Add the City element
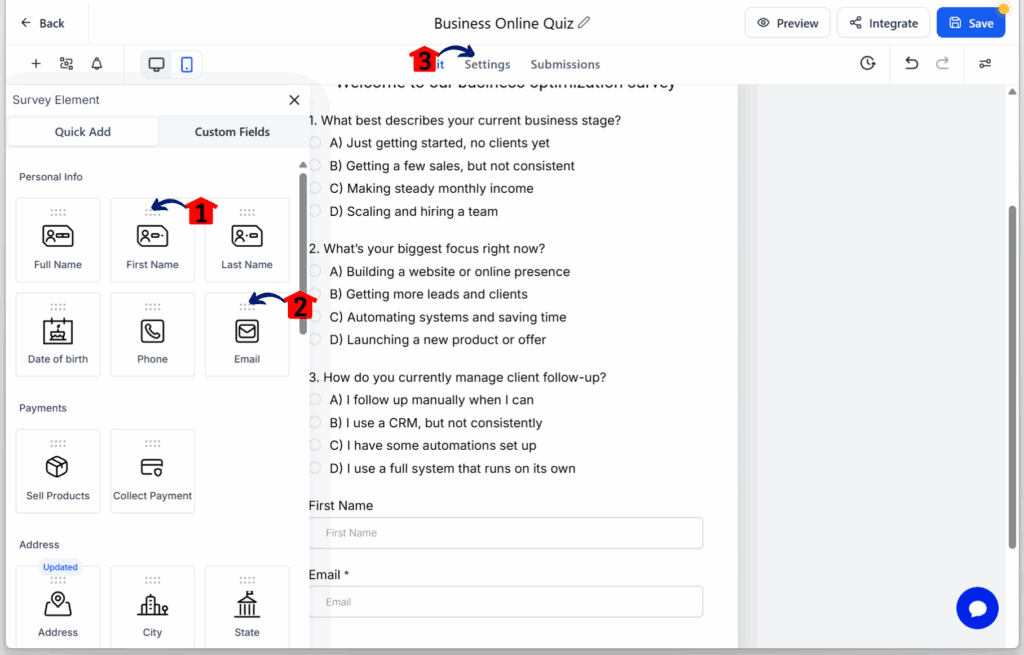Screen dimensions: 1024x655 point(152,607)
